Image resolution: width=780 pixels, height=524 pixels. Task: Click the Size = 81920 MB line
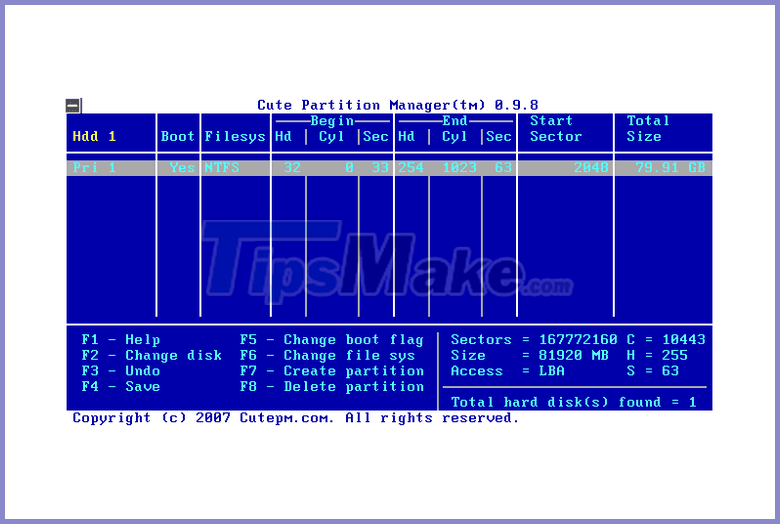(529, 355)
